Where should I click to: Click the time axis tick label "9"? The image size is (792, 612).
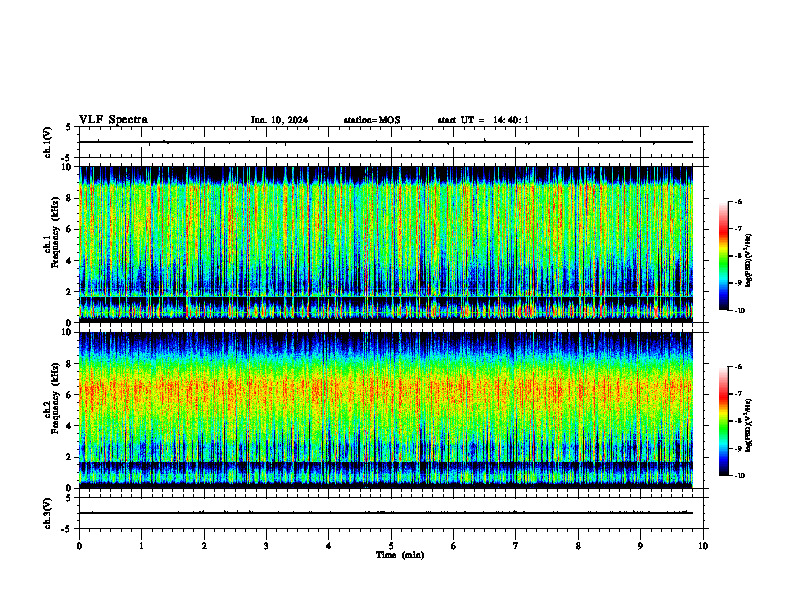(640, 546)
